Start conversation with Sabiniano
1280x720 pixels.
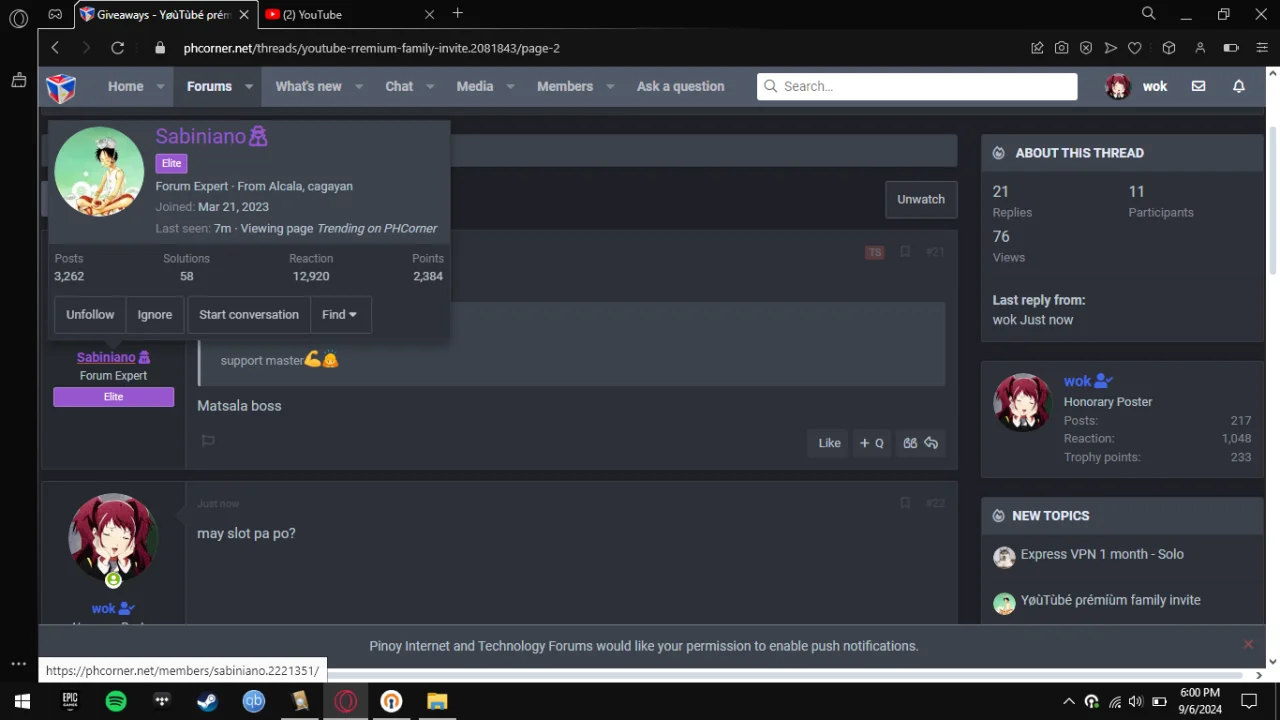(249, 314)
